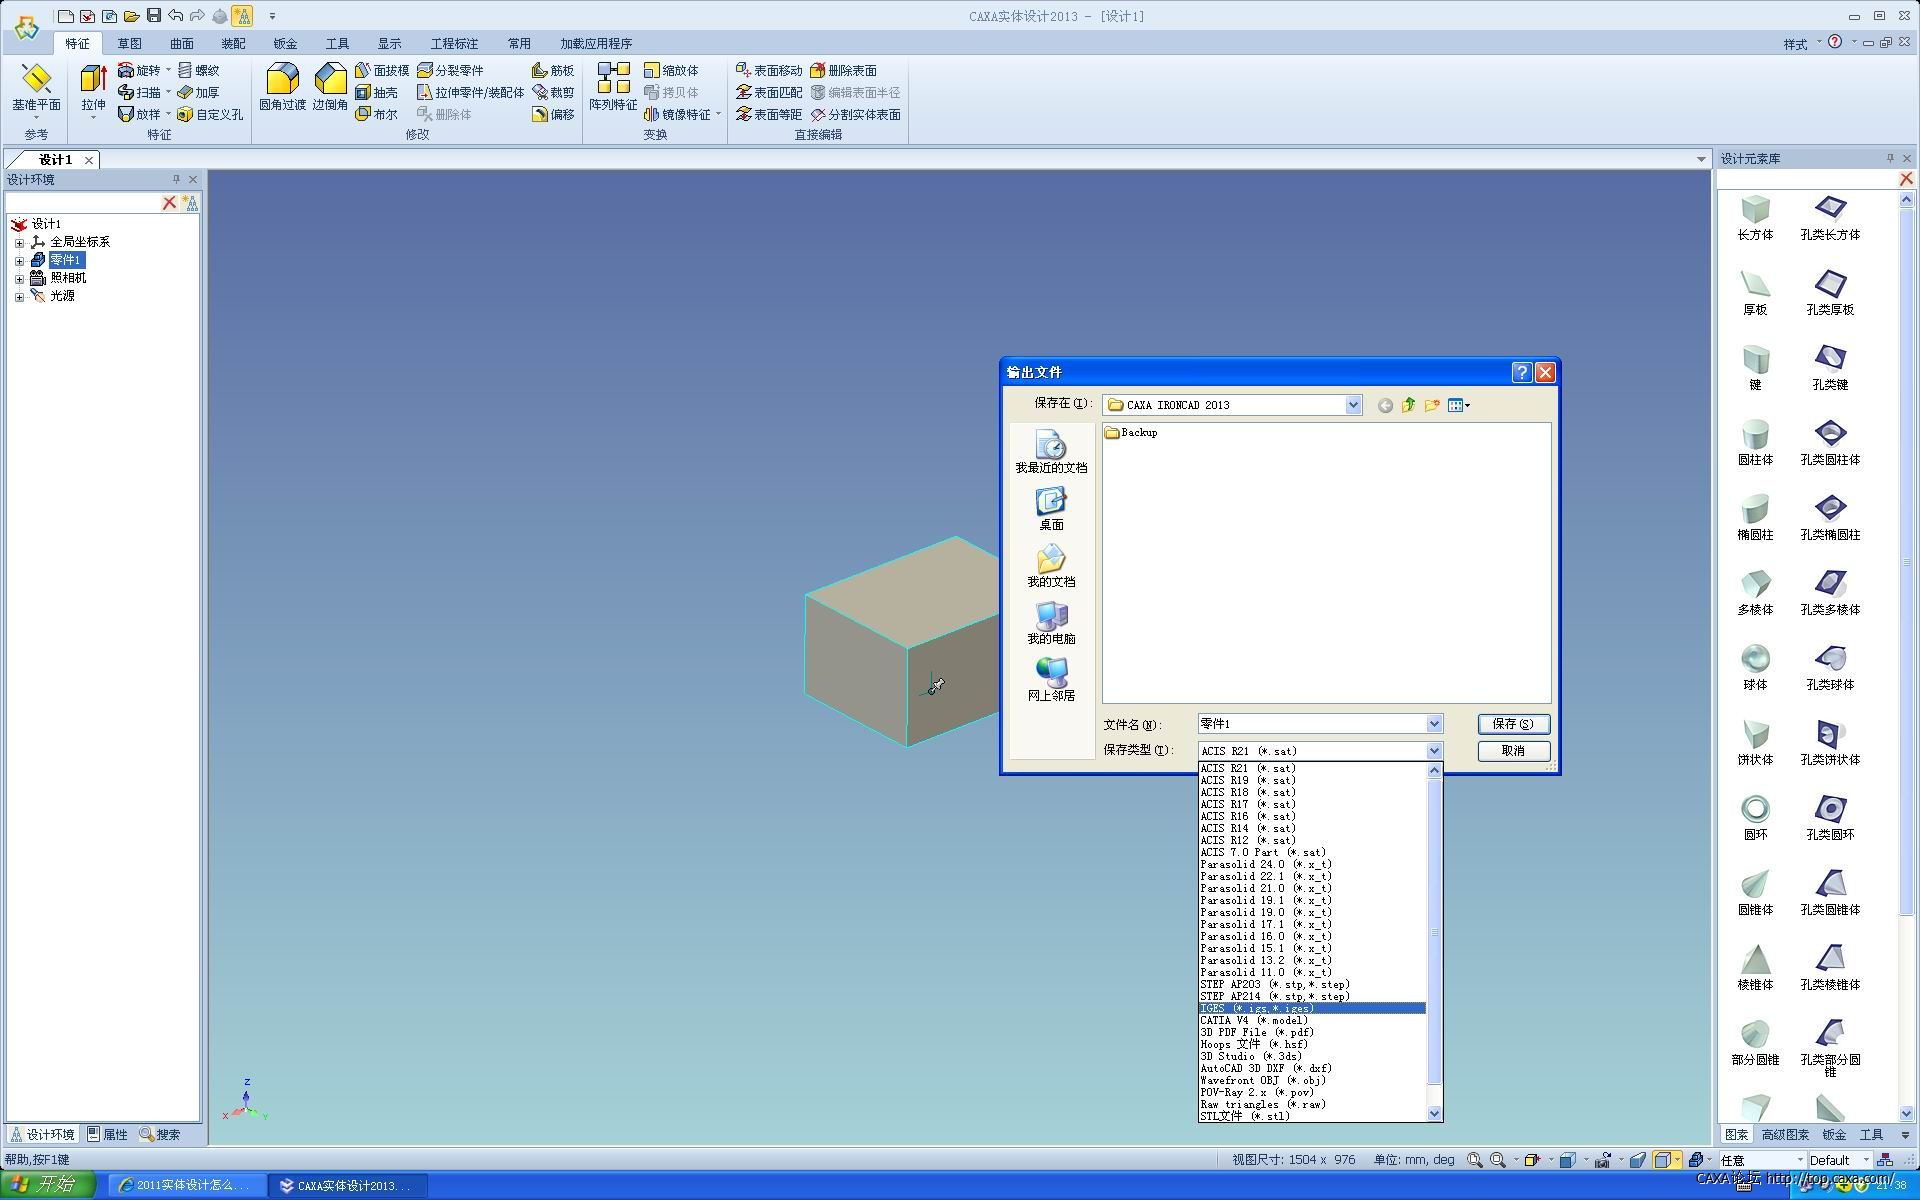
Task: Click the 取消 button
Action: pyautogui.click(x=1513, y=751)
